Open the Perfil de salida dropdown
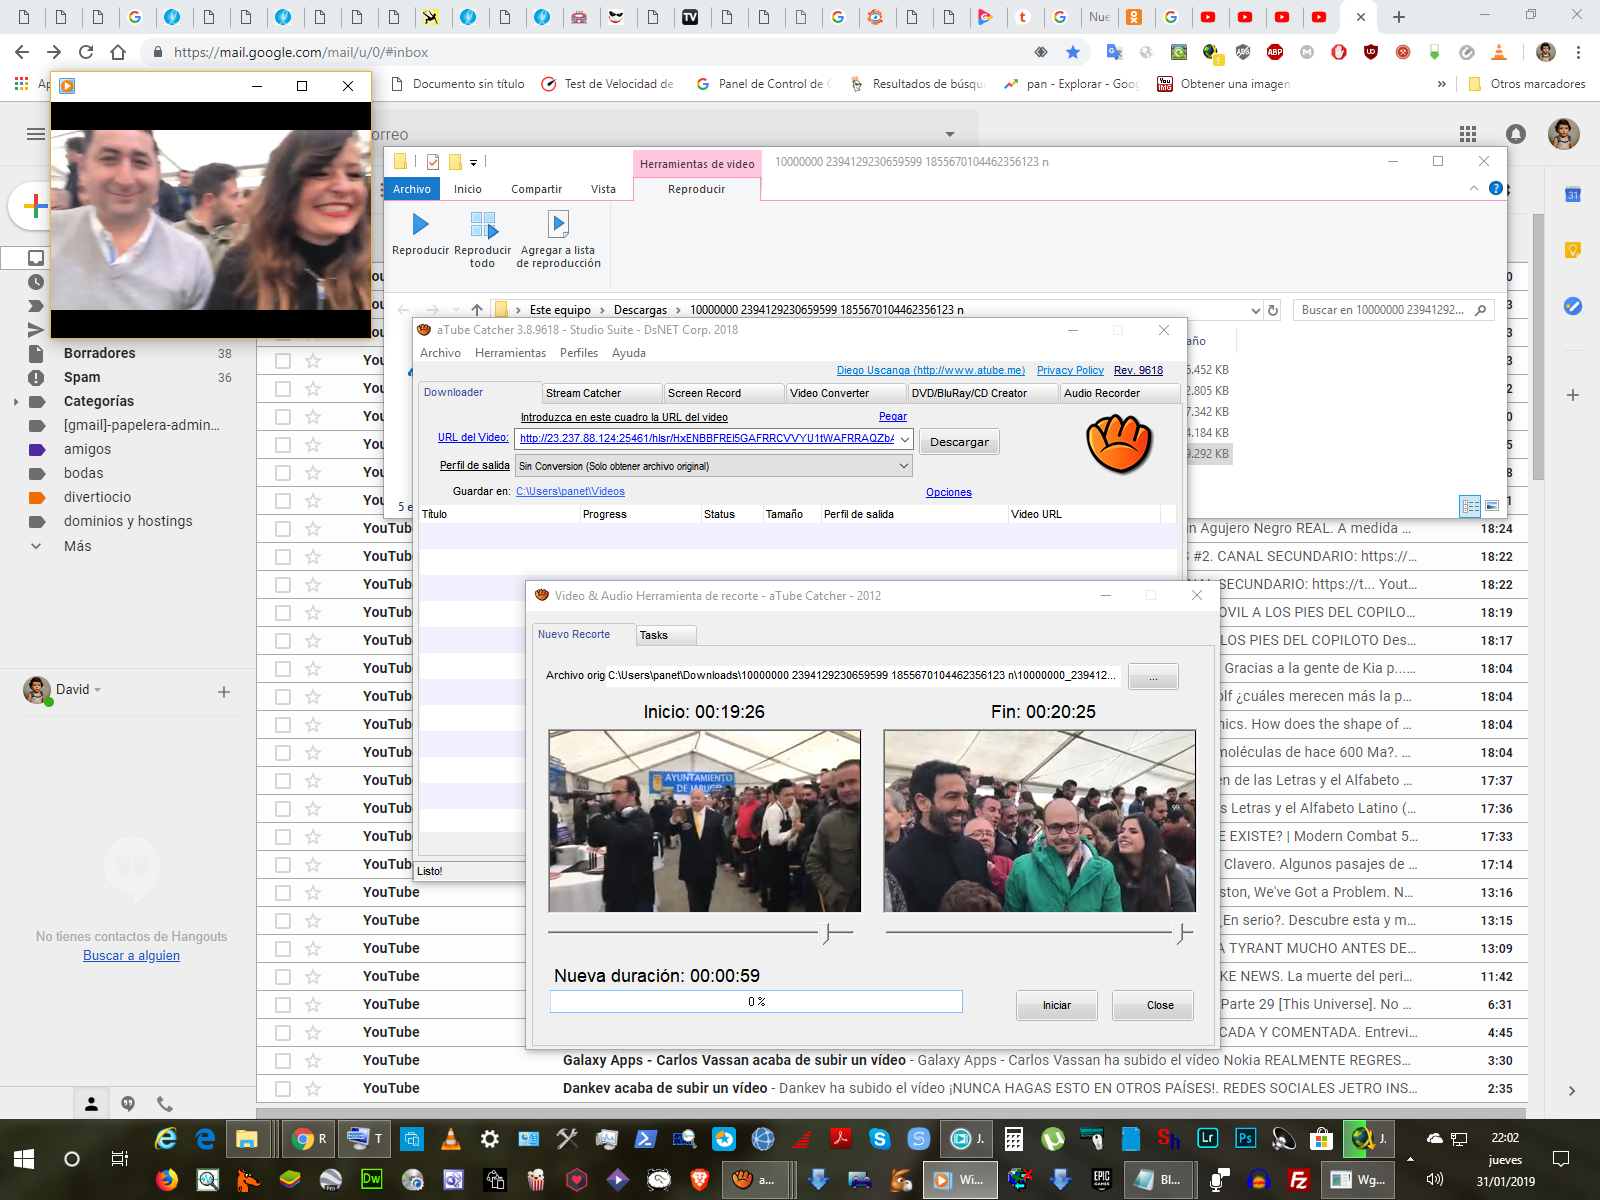Image resolution: width=1600 pixels, height=1200 pixels. (904, 466)
